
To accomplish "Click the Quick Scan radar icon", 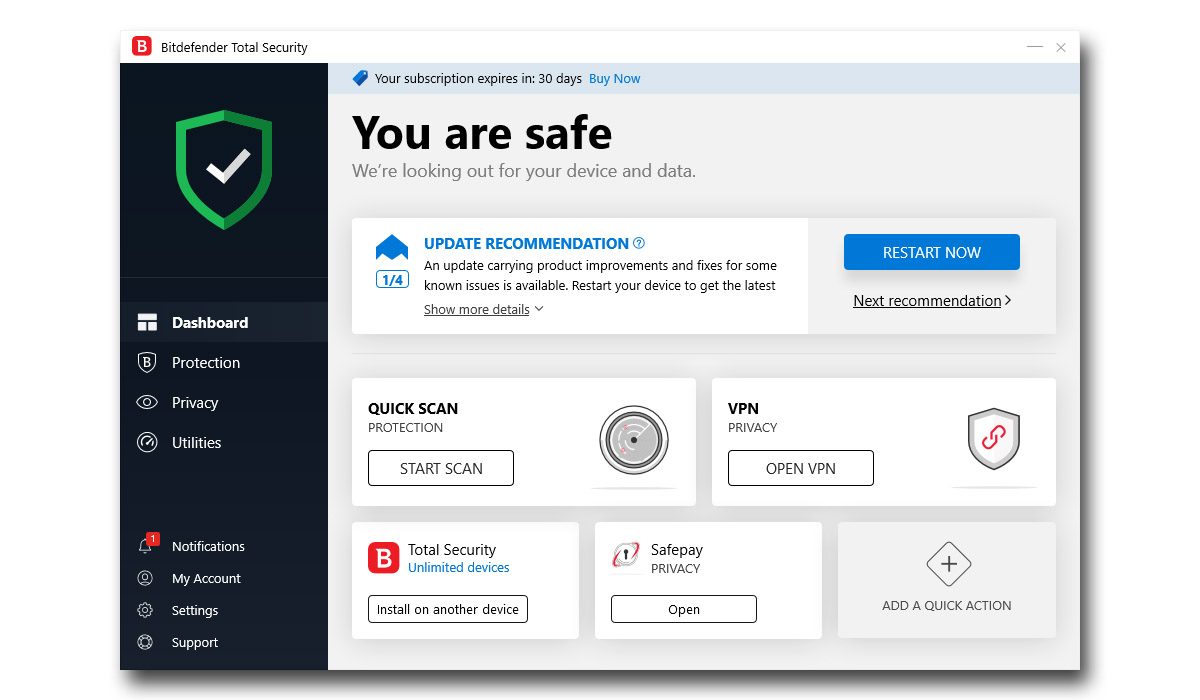I will pos(633,440).
